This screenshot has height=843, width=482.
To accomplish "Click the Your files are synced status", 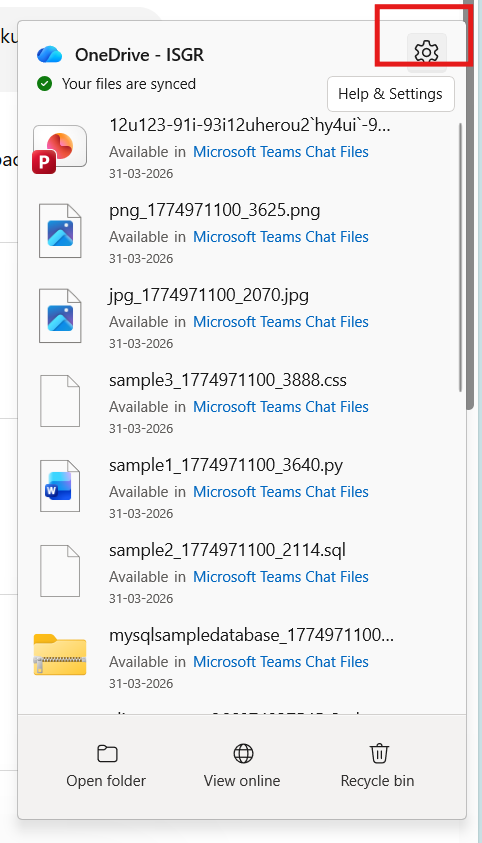I will [128, 84].
